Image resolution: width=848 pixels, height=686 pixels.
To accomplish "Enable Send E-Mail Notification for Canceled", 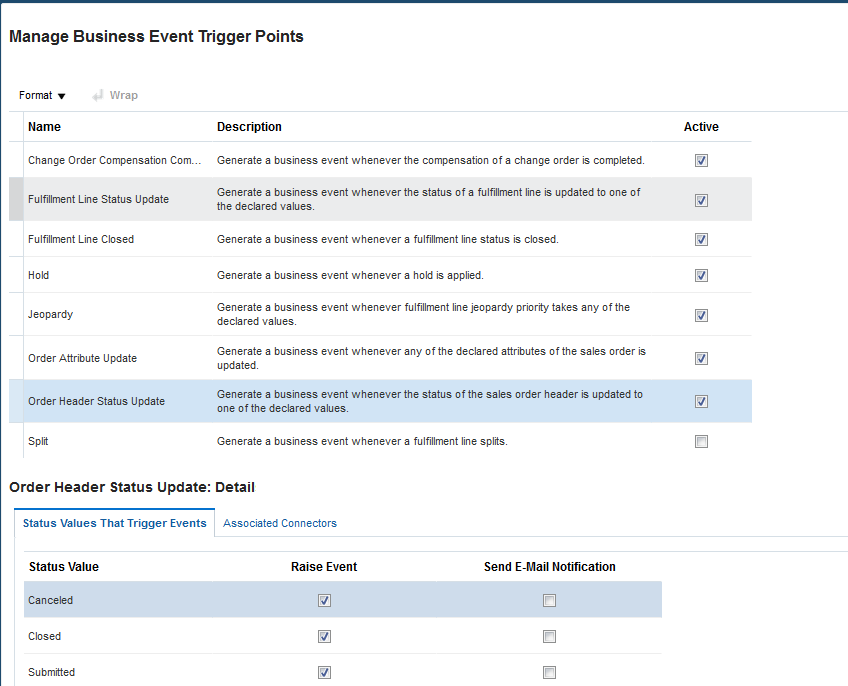I will 549,600.
